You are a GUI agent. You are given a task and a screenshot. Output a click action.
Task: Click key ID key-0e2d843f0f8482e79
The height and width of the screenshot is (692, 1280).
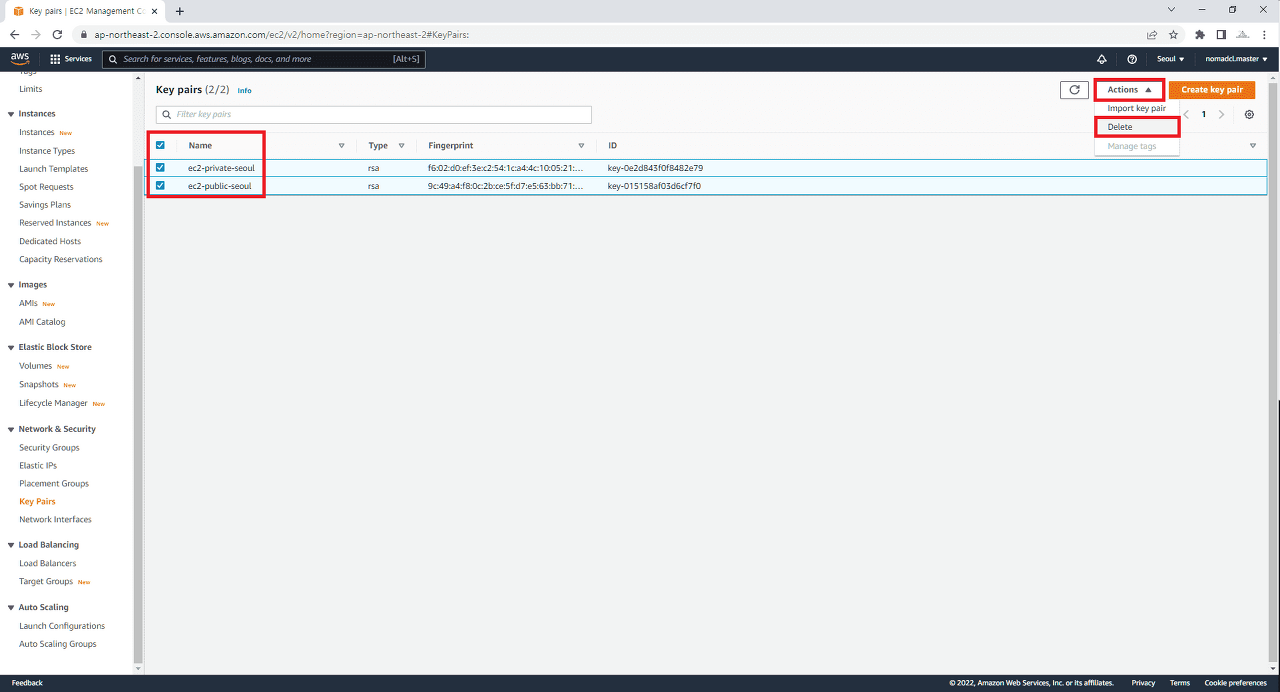click(x=655, y=168)
